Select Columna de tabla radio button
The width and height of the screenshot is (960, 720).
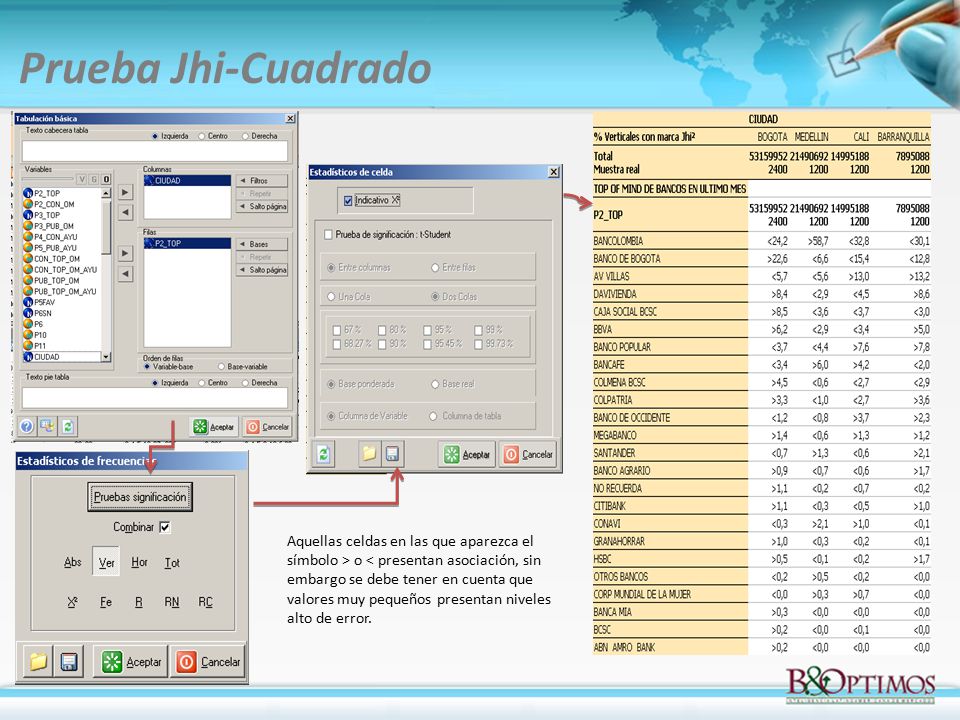[433, 416]
